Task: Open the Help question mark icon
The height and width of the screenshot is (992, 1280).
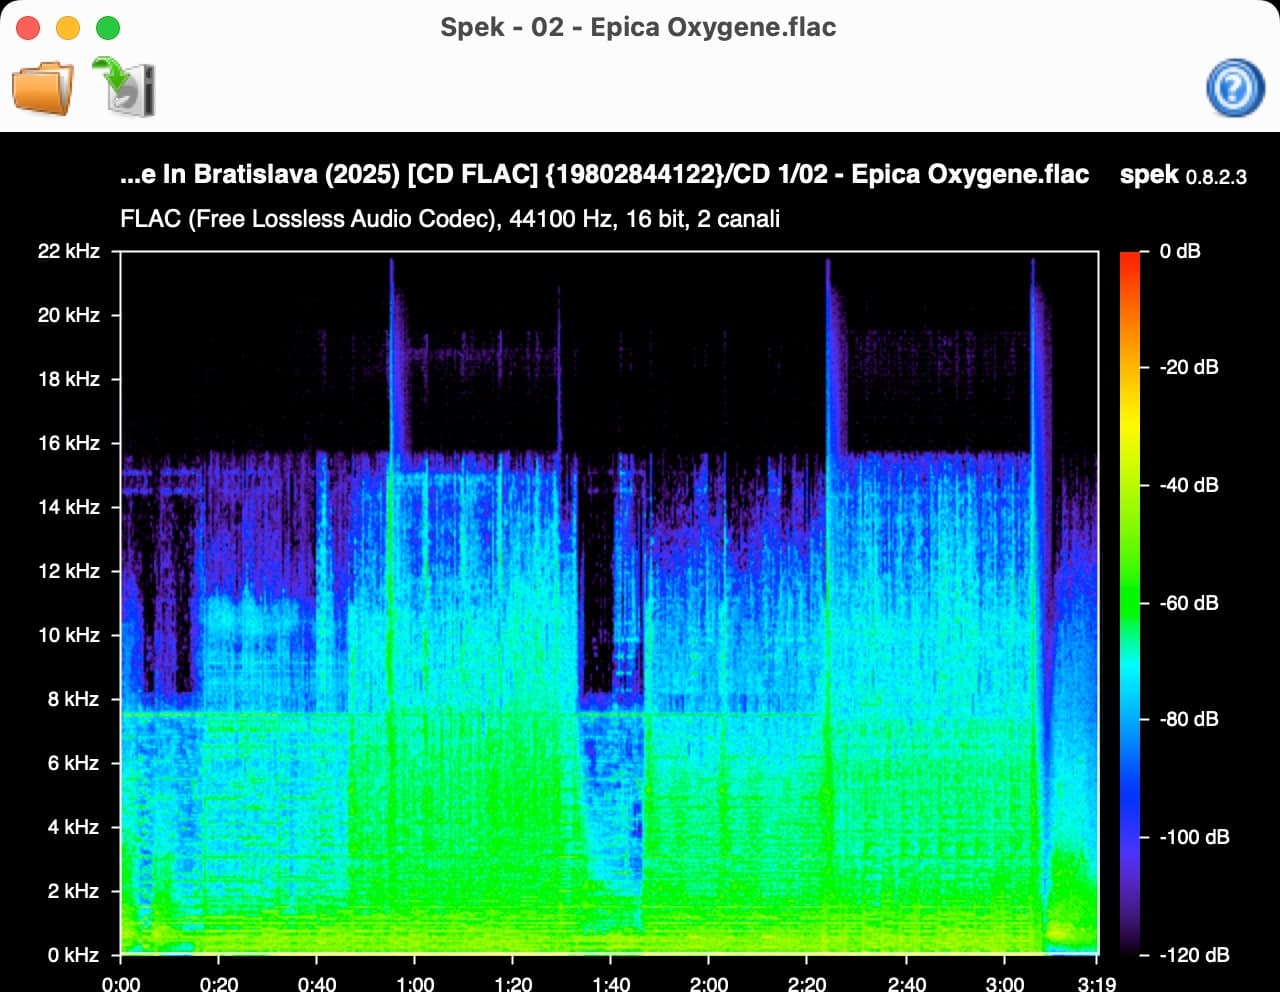Action: 1235,89
